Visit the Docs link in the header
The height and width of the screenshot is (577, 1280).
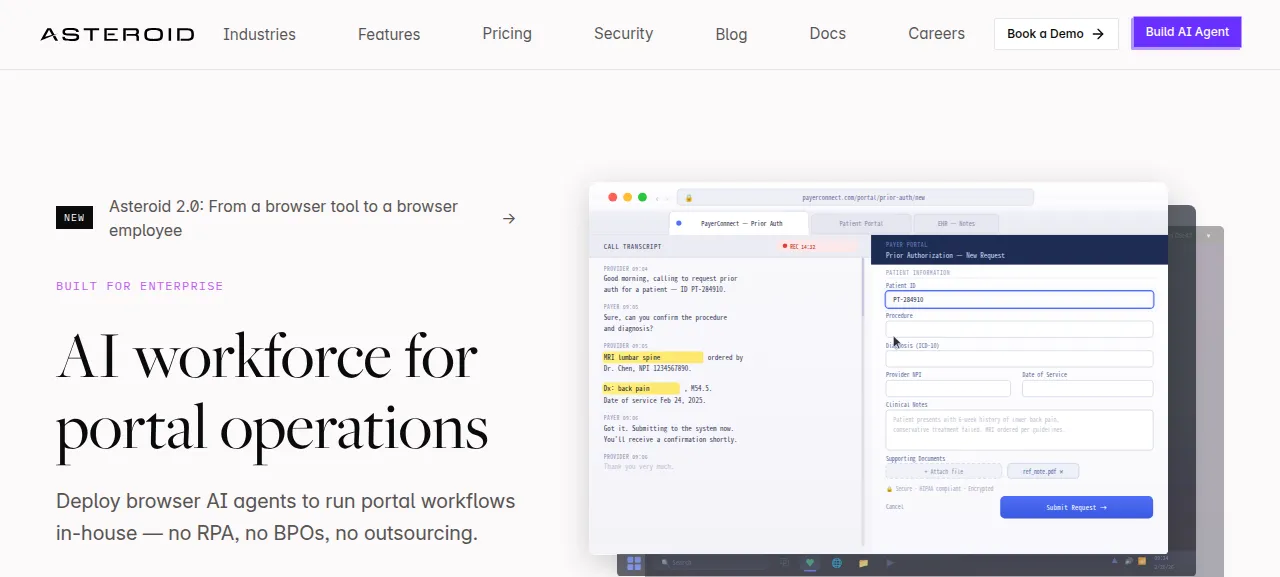click(x=828, y=34)
